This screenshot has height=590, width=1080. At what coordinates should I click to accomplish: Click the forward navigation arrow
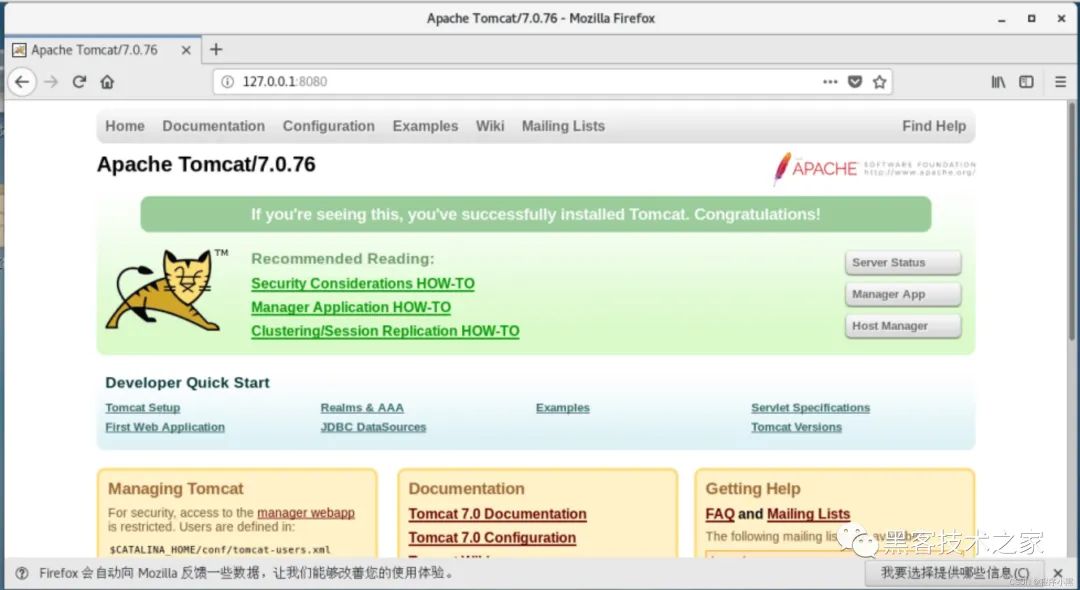pyautogui.click(x=51, y=82)
